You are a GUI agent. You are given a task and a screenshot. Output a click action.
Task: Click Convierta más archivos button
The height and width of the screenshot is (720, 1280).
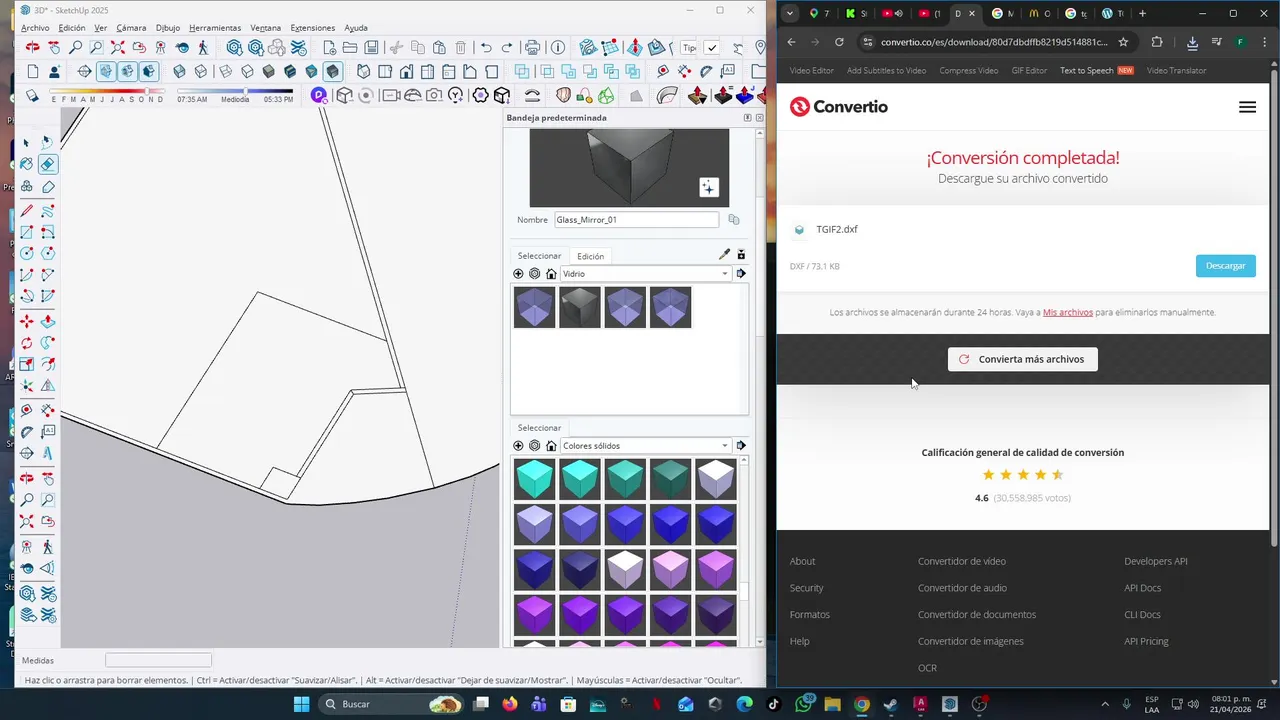click(1022, 359)
